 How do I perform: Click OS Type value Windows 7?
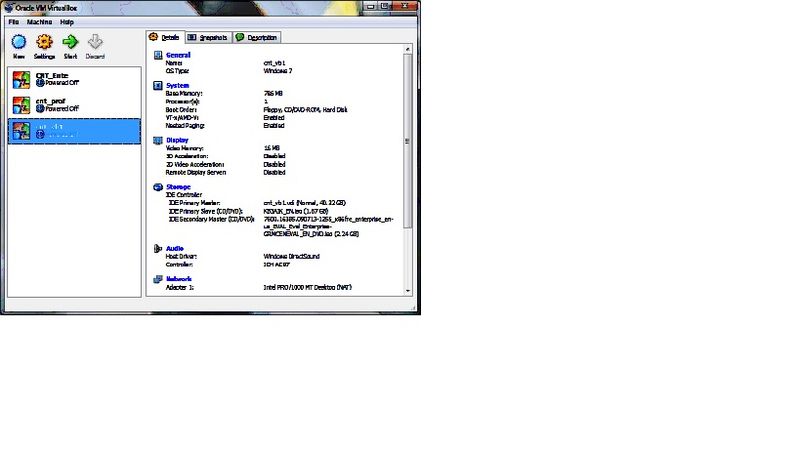(278, 71)
